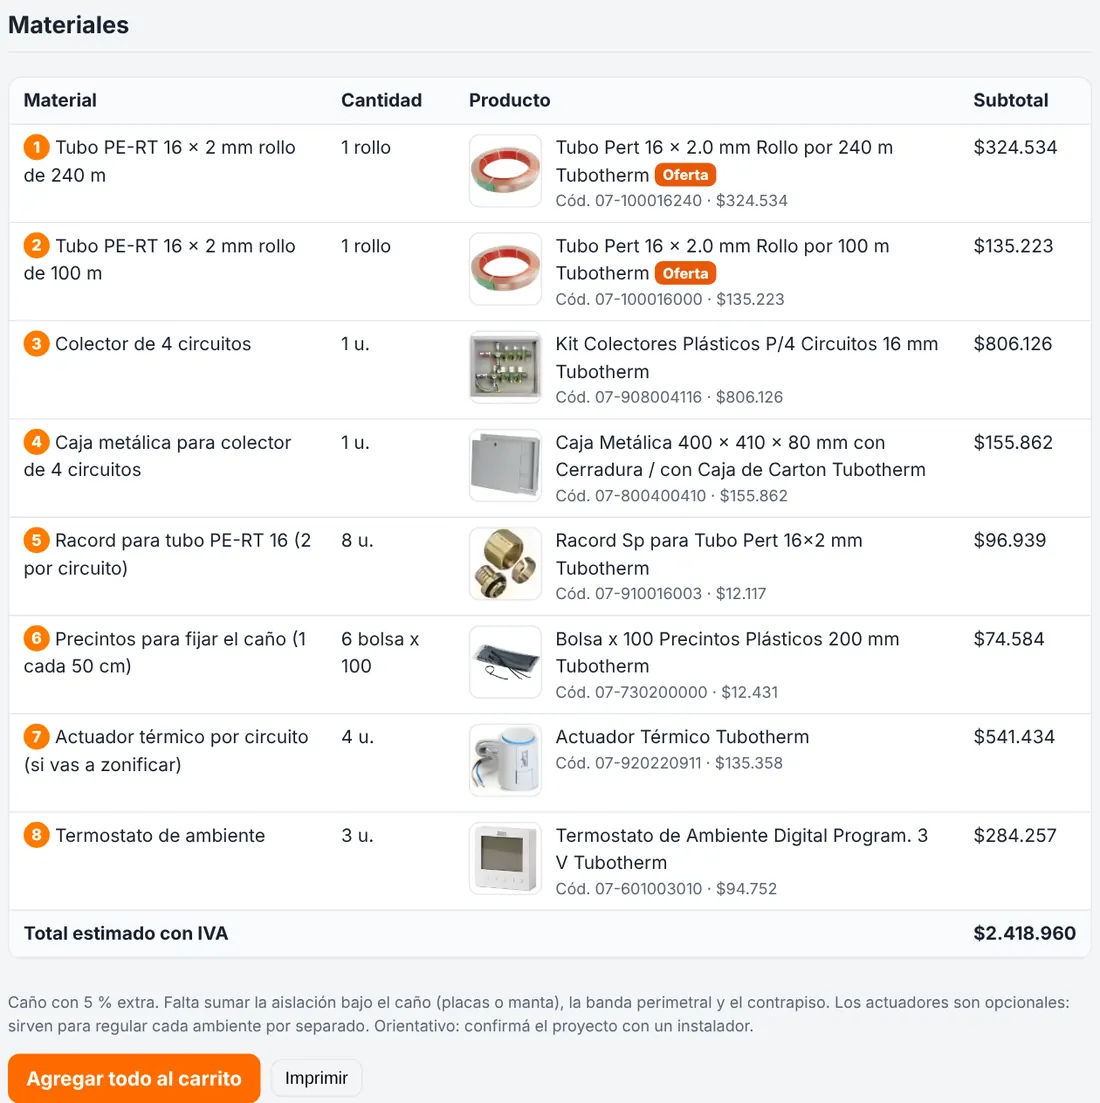
Task: Open Kit Colectores Plásticos P/4 Circuitos link
Action: pos(746,357)
